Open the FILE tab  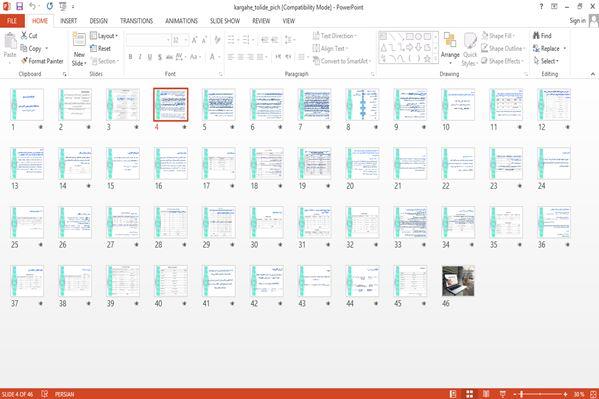point(12,21)
